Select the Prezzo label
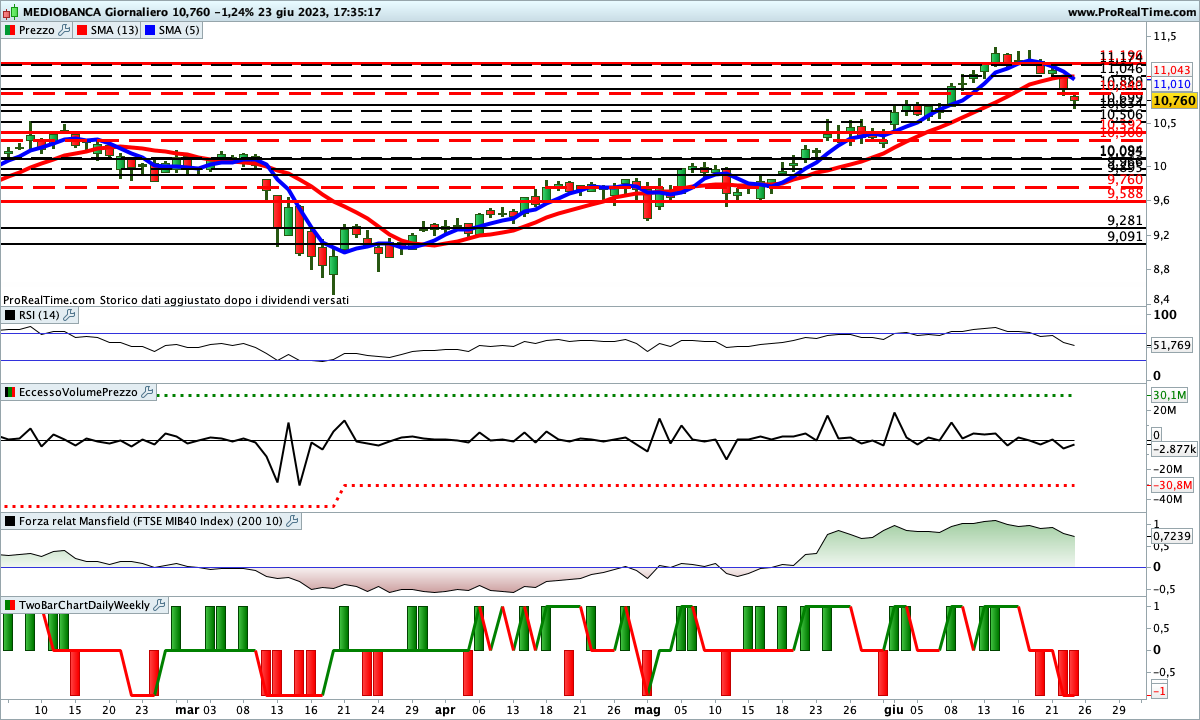Image resolution: width=1200 pixels, height=720 pixels. click(x=37, y=30)
